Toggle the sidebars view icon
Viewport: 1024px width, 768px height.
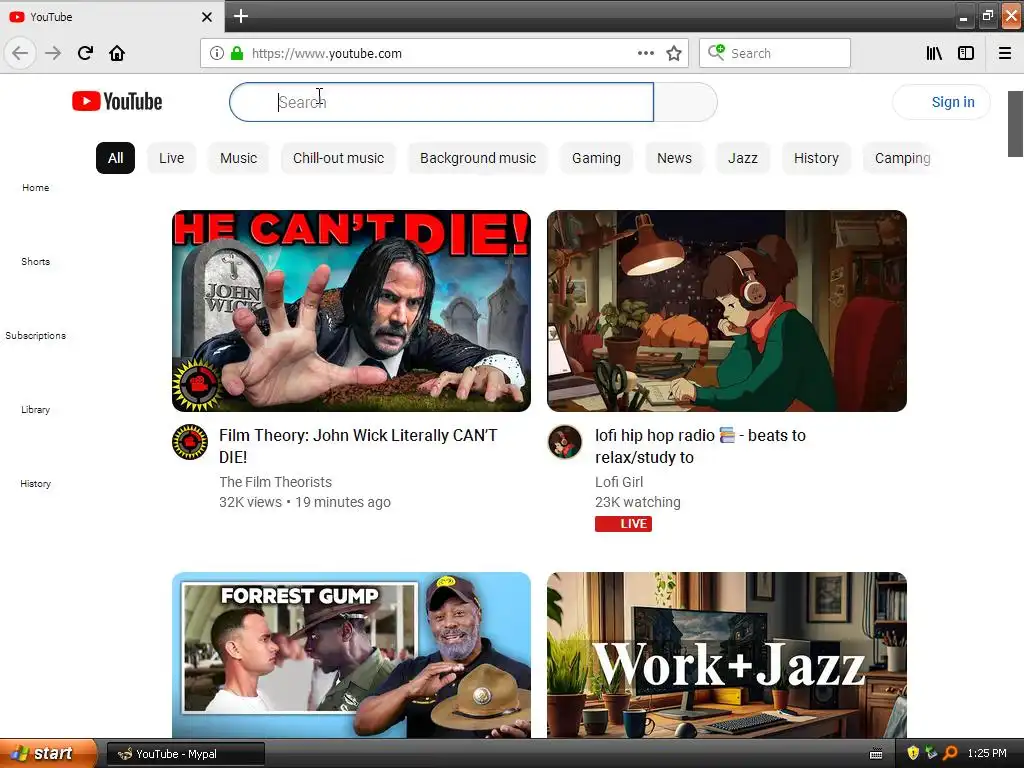(x=966, y=53)
